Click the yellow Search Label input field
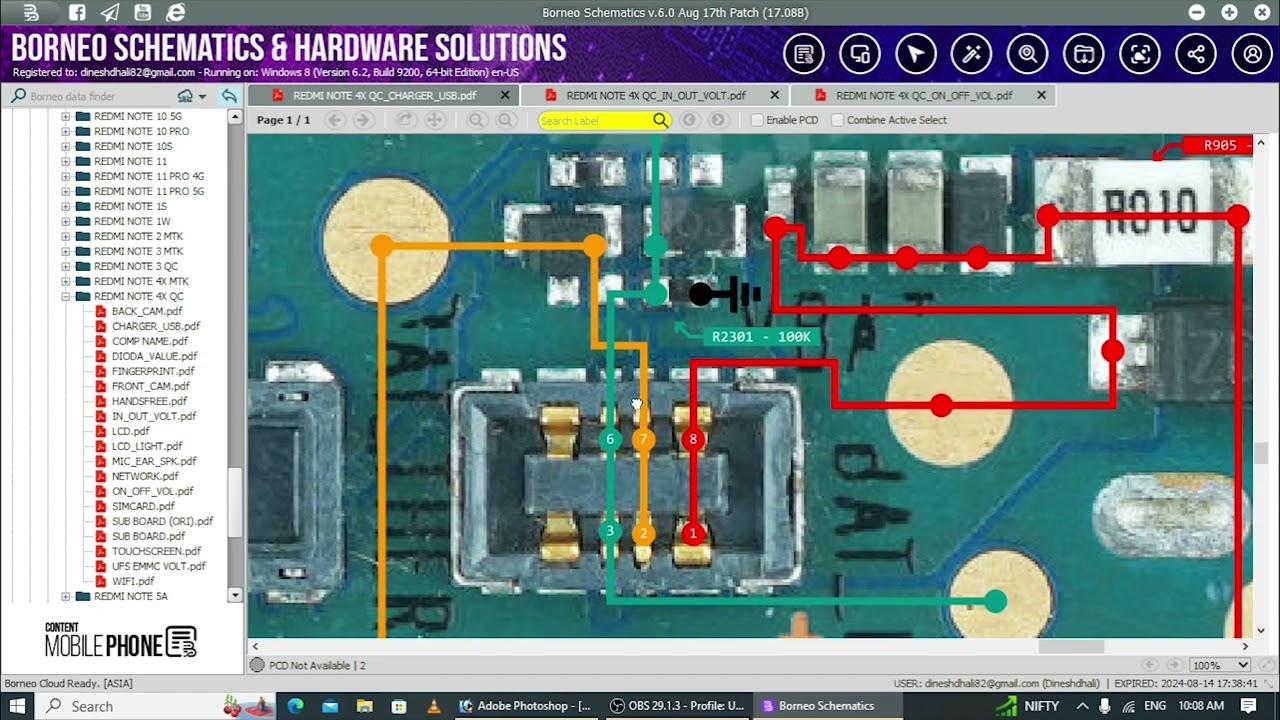 coord(595,120)
